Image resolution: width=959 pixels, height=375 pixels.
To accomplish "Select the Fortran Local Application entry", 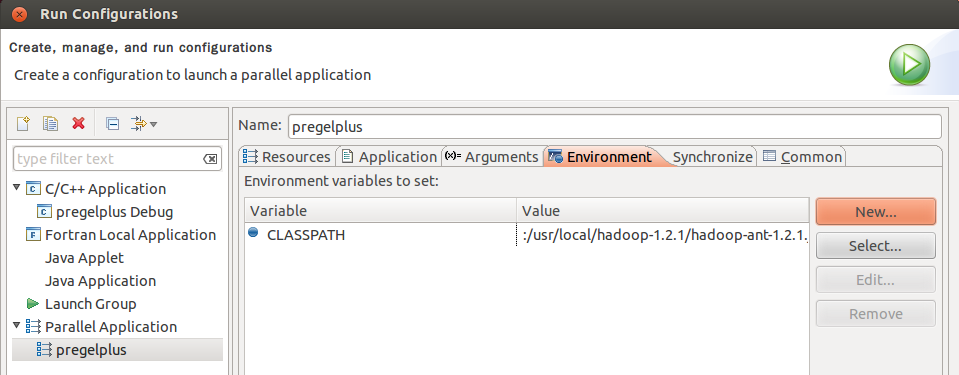I will pos(121,235).
